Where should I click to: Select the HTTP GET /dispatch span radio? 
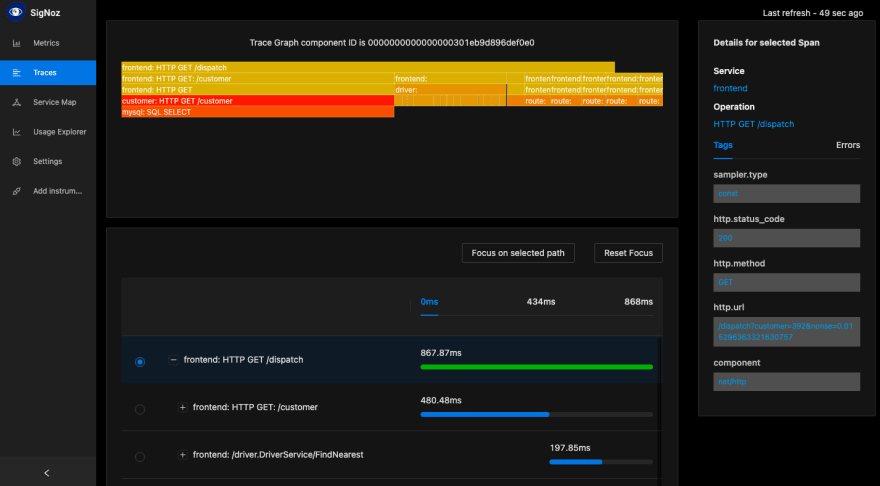140,362
